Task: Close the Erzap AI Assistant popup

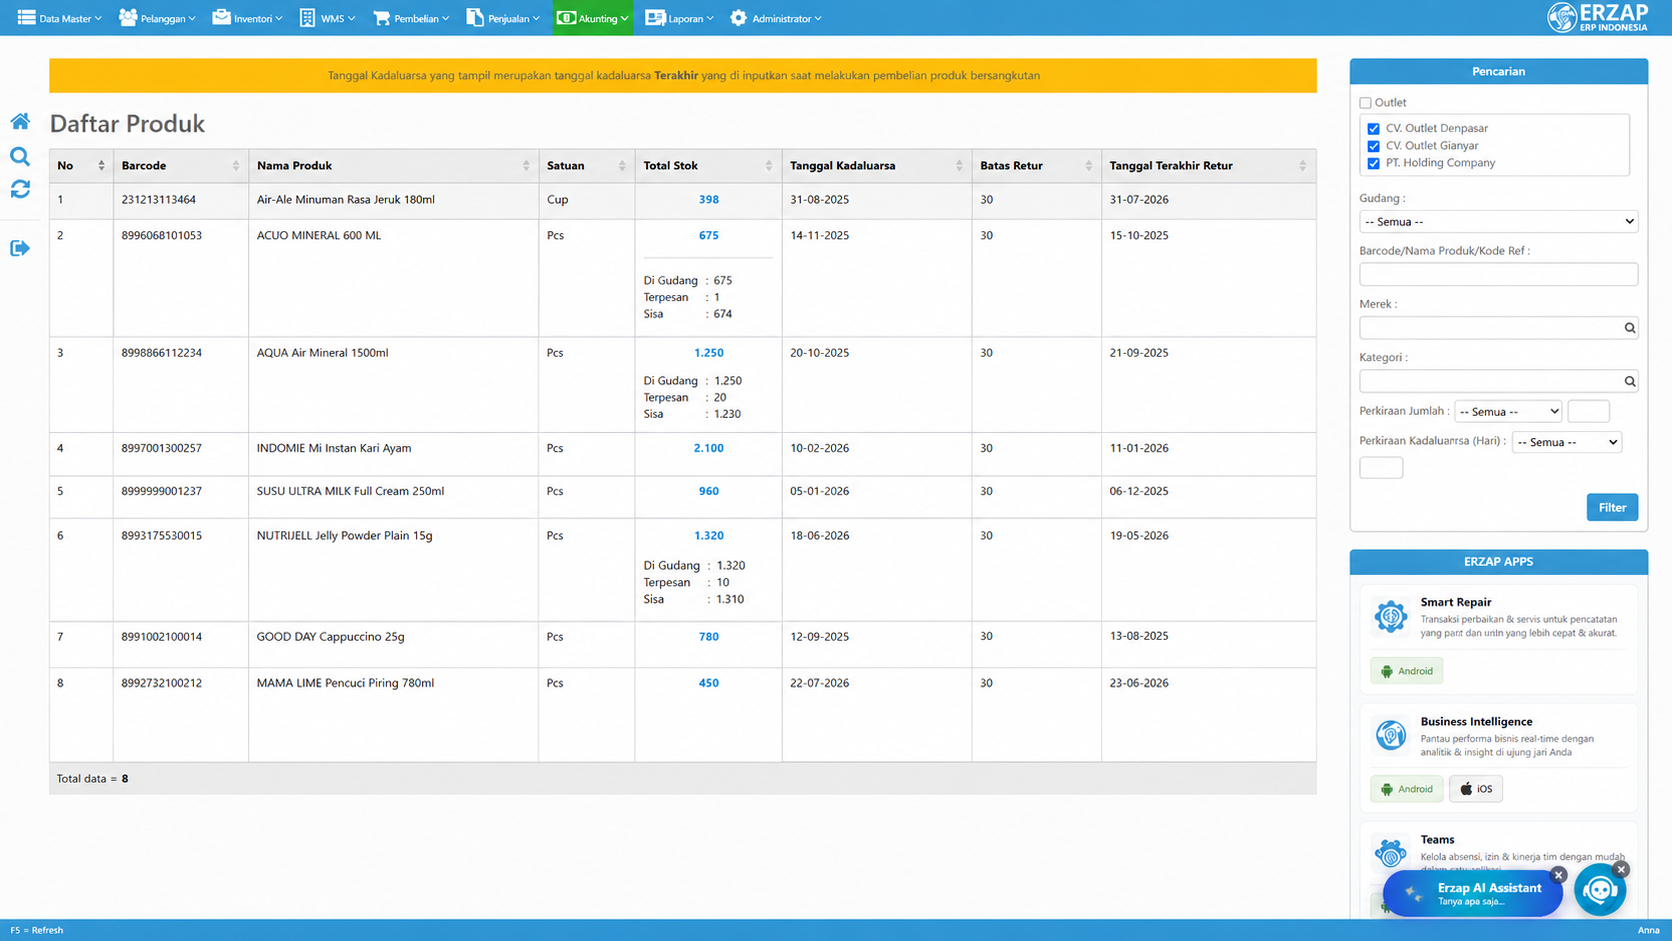Action: pos(1558,875)
